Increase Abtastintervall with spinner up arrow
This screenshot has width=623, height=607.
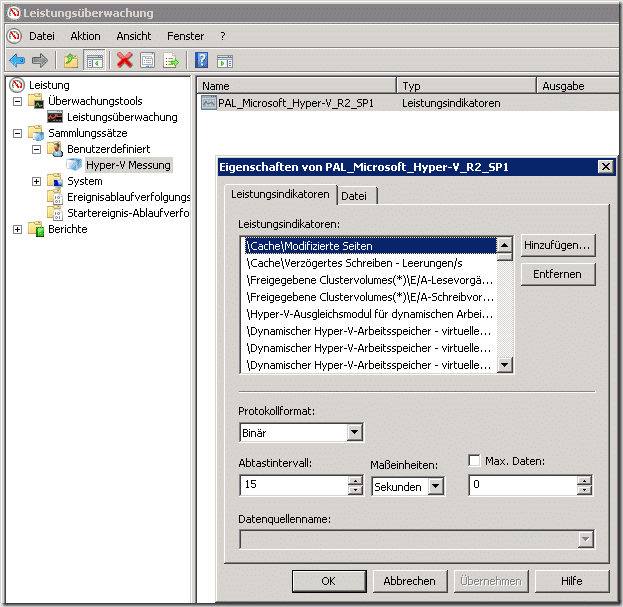click(x=355, y=481)
